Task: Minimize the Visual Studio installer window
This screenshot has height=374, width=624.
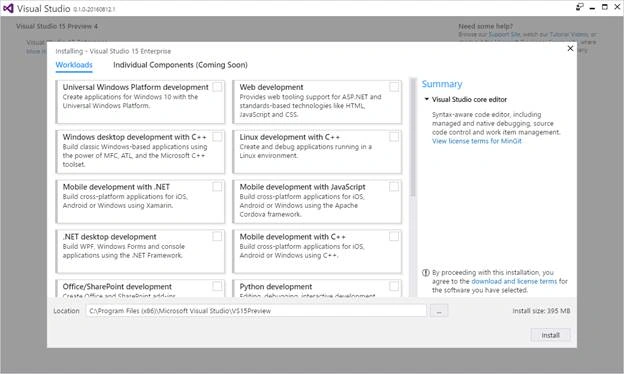Action: tap(592, 8)
